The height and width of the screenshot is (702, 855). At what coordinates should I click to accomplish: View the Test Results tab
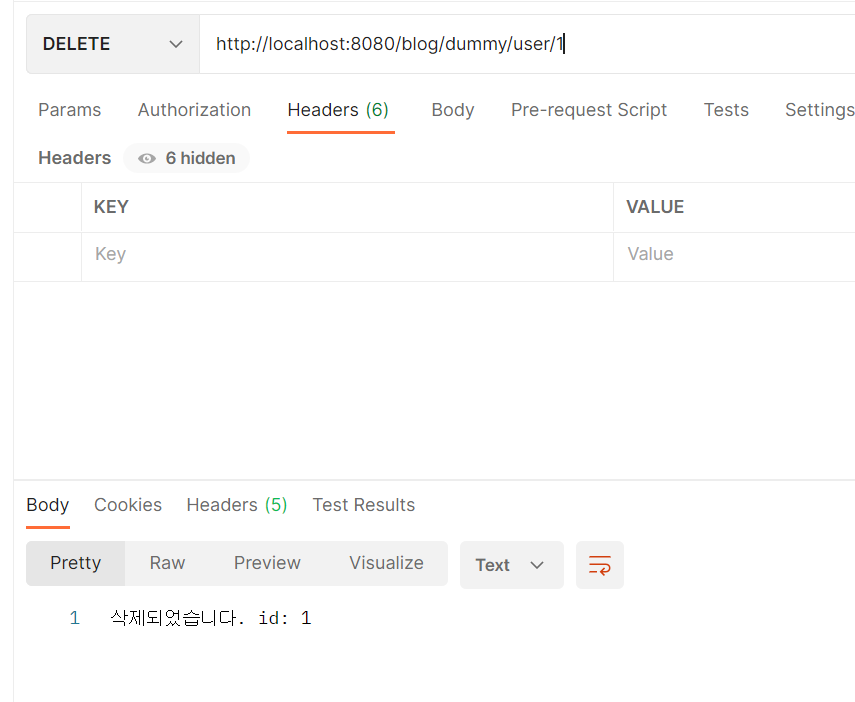pos(364,505)
